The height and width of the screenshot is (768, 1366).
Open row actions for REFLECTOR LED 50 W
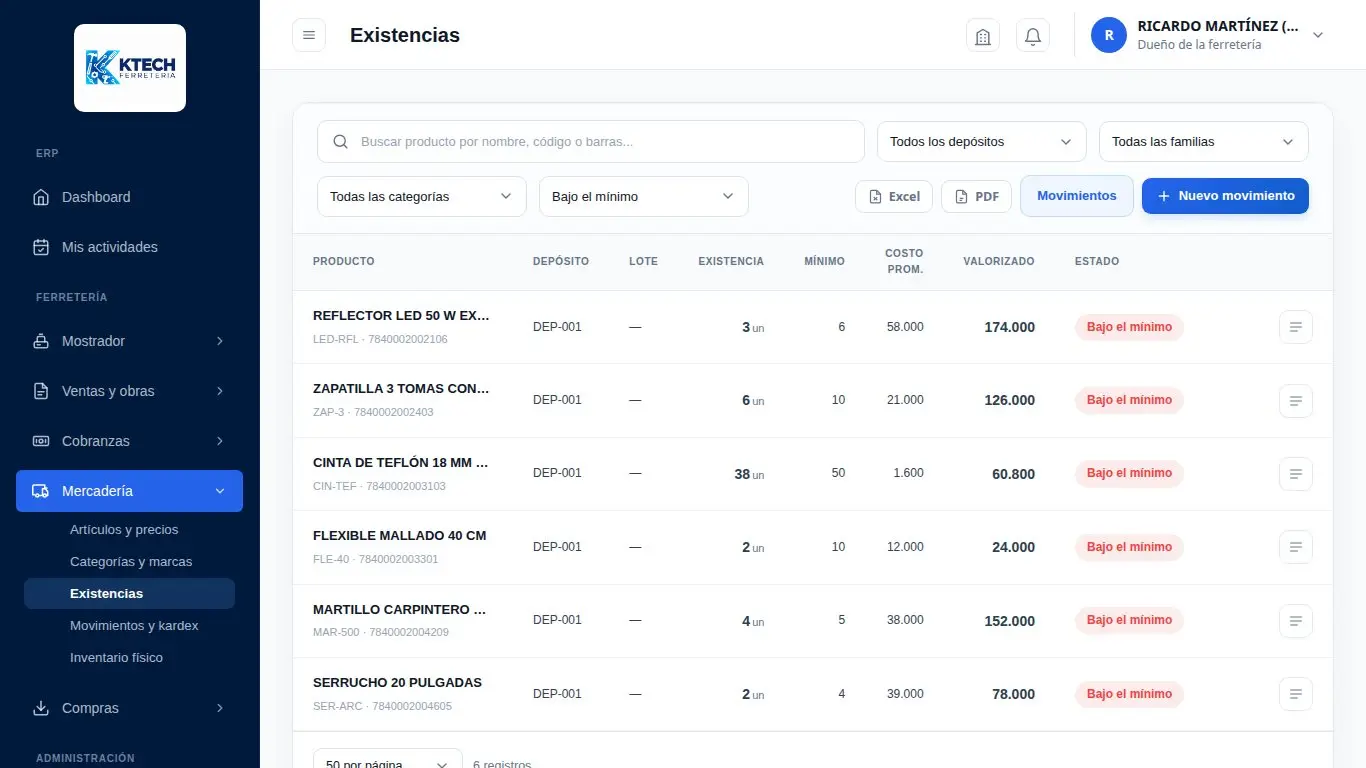click(1296, 327)
